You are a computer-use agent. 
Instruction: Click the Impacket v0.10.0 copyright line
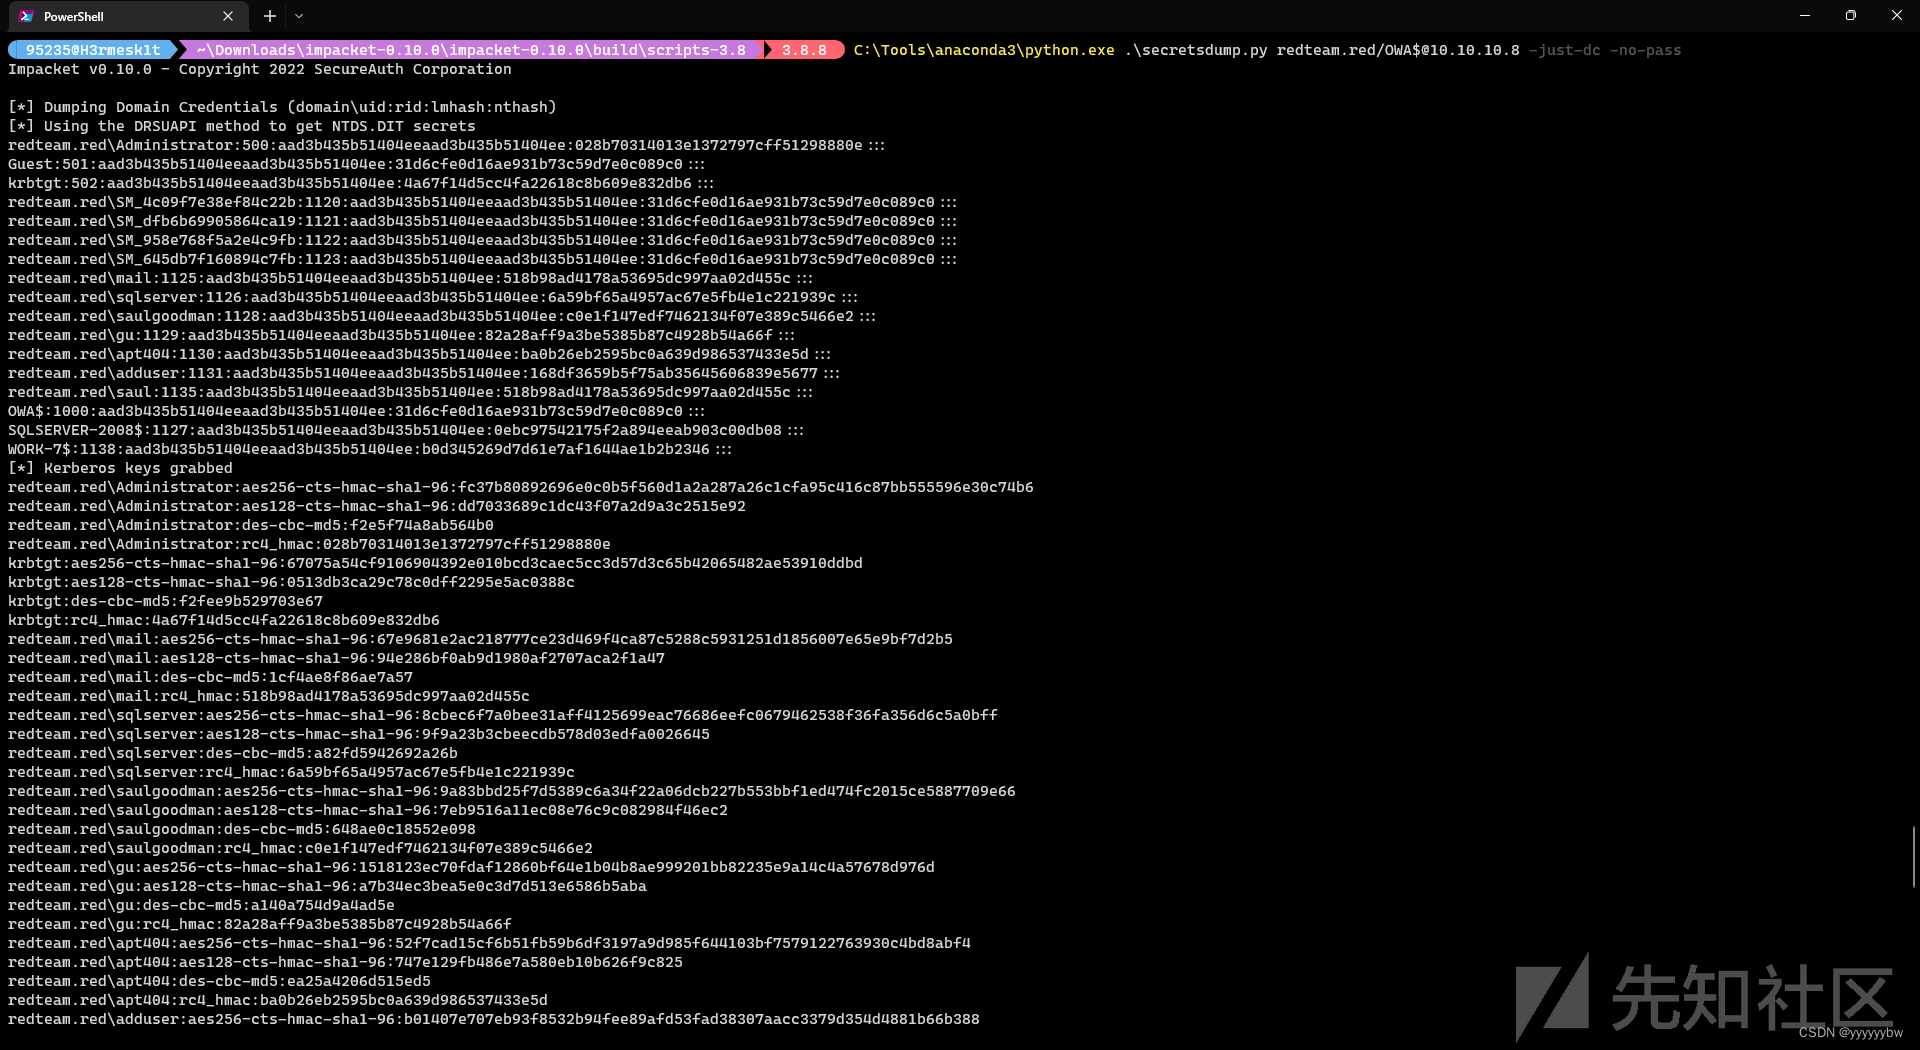point(260,69)
